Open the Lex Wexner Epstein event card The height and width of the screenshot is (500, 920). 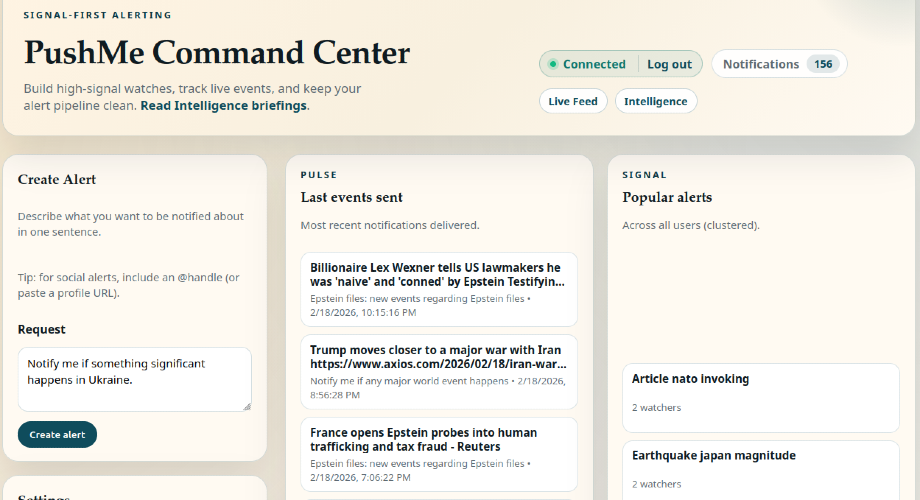[439, 289]
